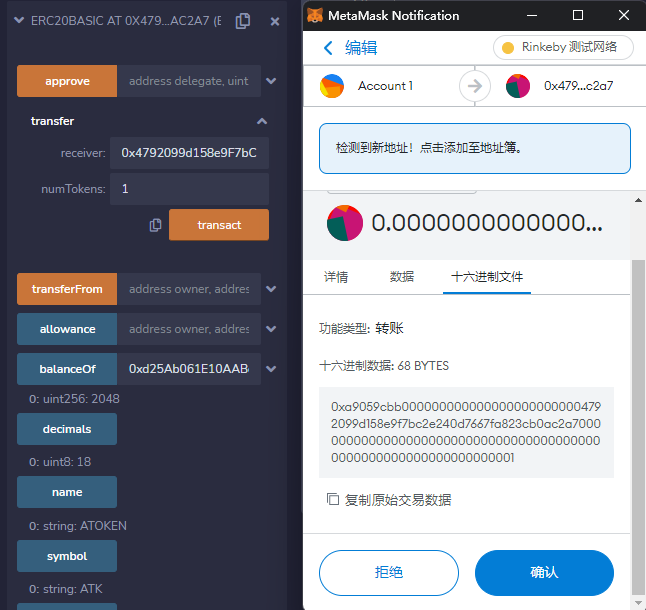
Task: Expand the transferFrom function parameters
Action: (271, 289)
